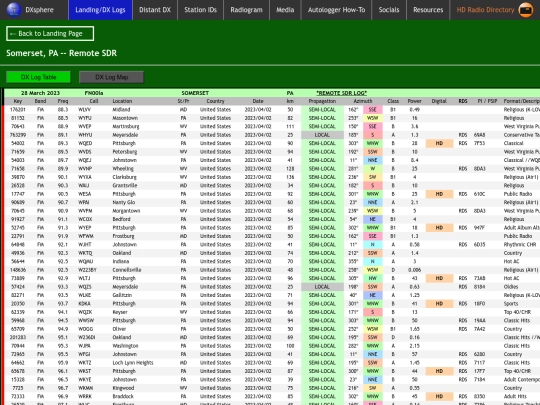Open the Radiogram tab

pyautogui.click(x=247, y=10)
